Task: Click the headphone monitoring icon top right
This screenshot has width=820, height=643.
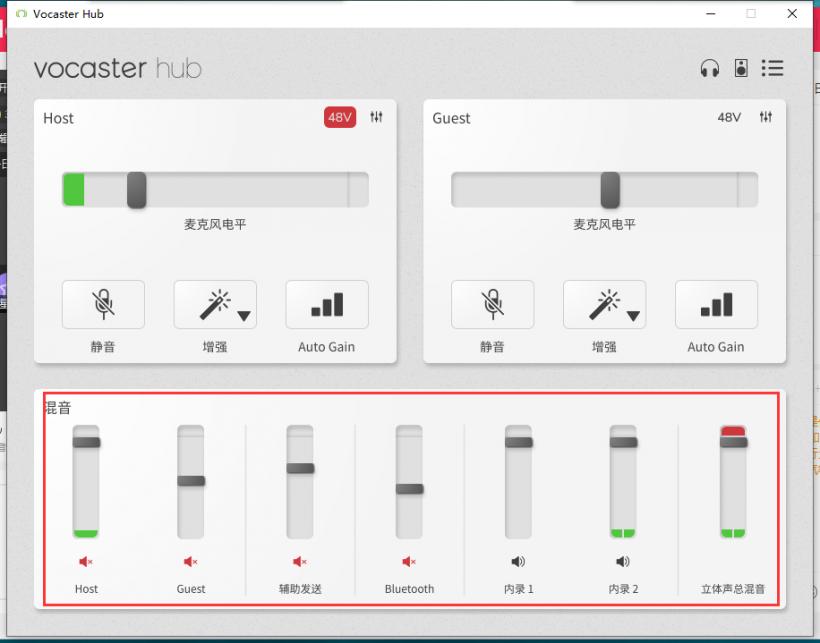Action: click(712, 68)
